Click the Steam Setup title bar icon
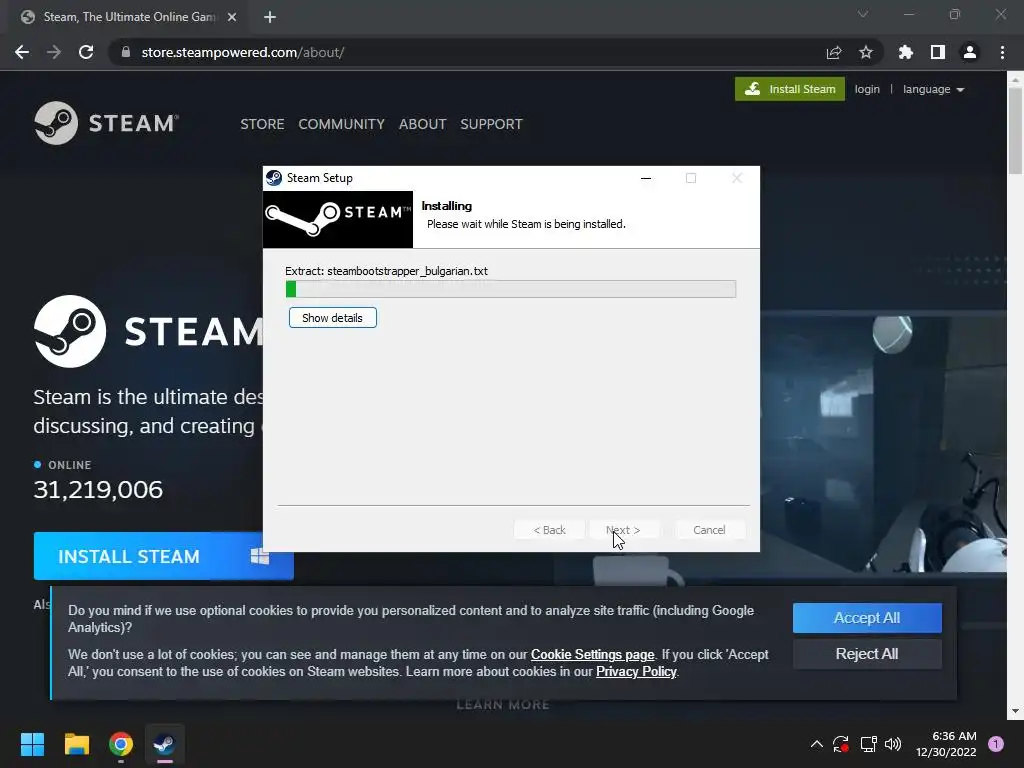This screenshot has width=1024, height=768. pos(274,178)
